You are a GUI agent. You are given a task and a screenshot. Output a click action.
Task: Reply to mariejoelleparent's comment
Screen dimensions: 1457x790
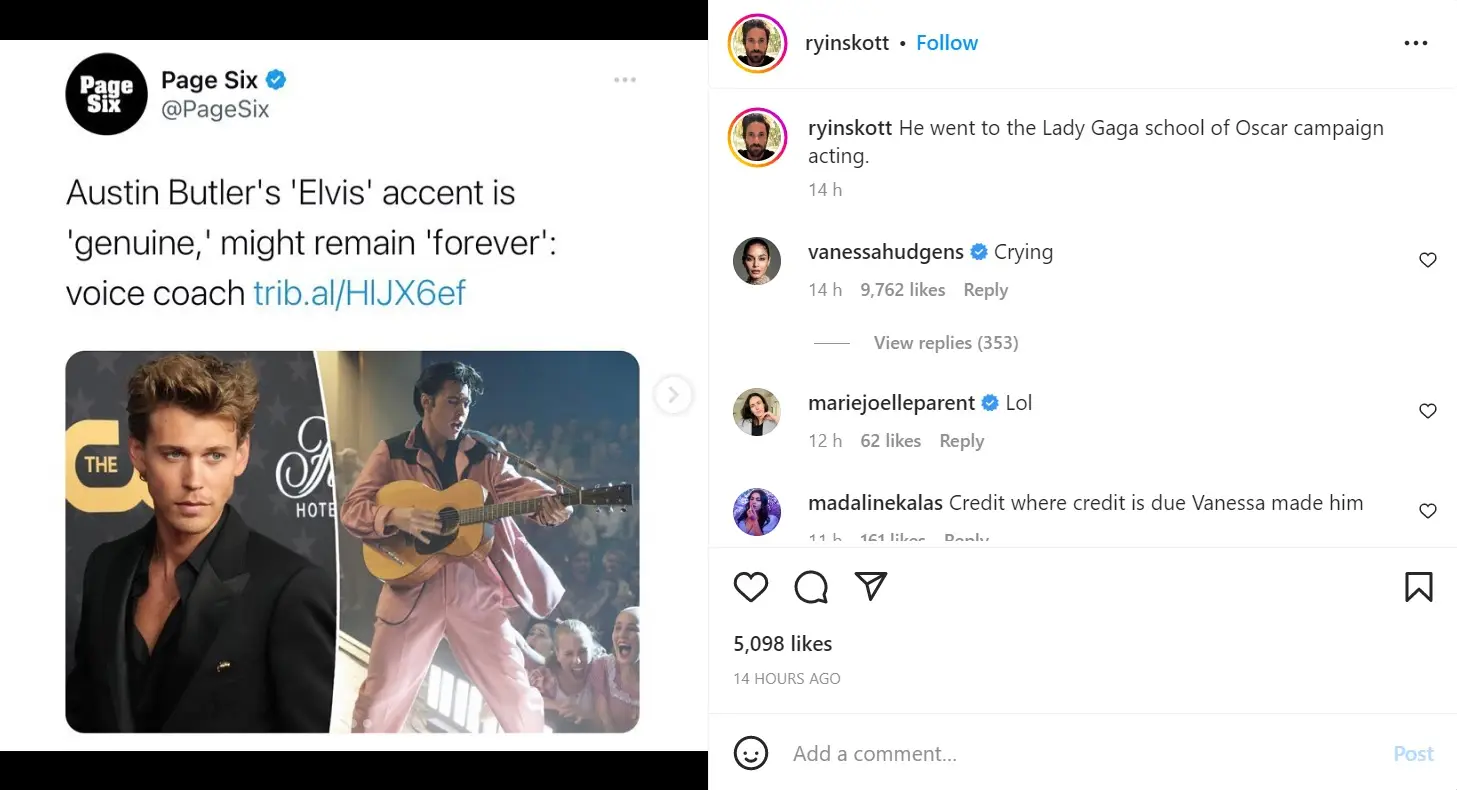coord(960,440)
